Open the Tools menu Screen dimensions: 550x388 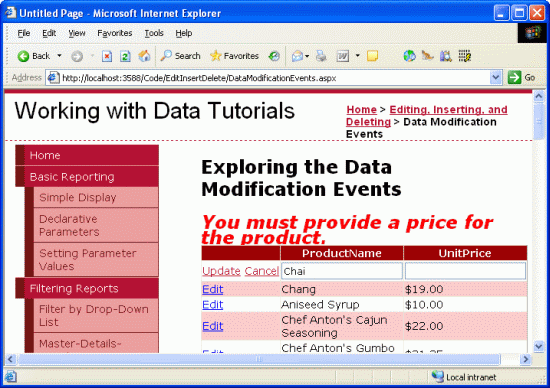click(154, 33)
